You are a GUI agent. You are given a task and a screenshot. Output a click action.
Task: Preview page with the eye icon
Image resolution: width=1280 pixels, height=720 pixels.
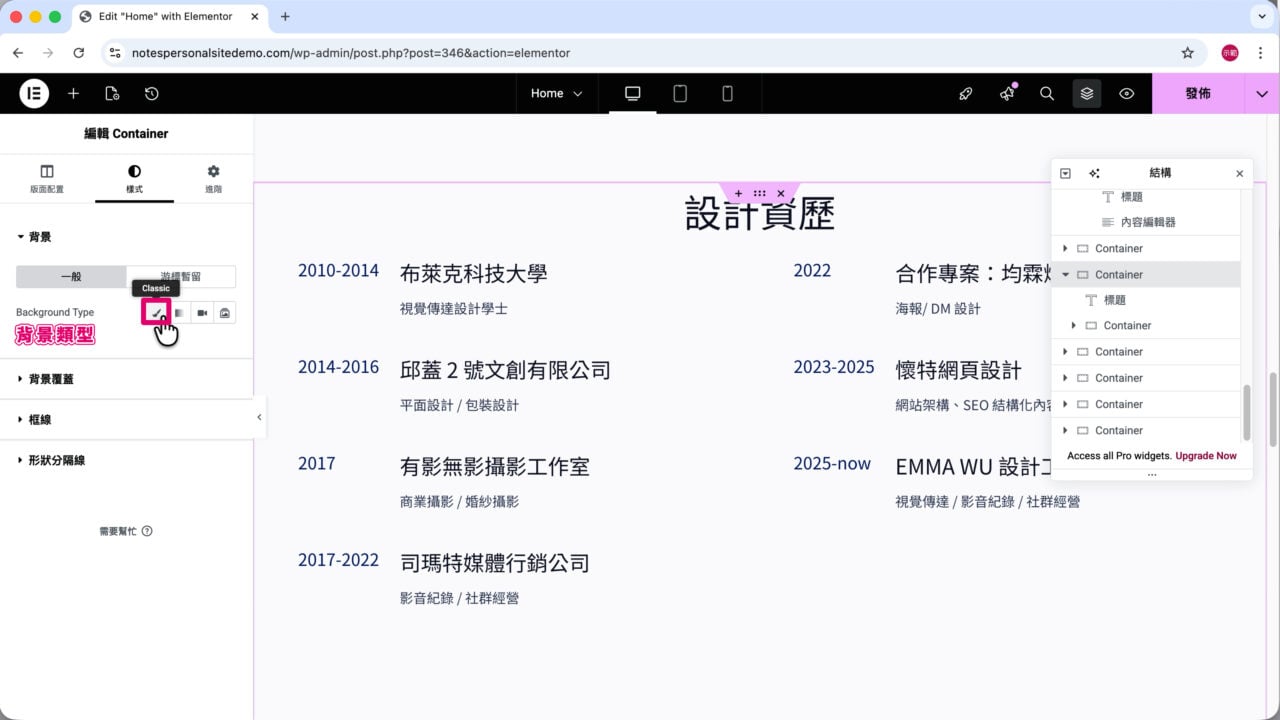(1127, 93)
